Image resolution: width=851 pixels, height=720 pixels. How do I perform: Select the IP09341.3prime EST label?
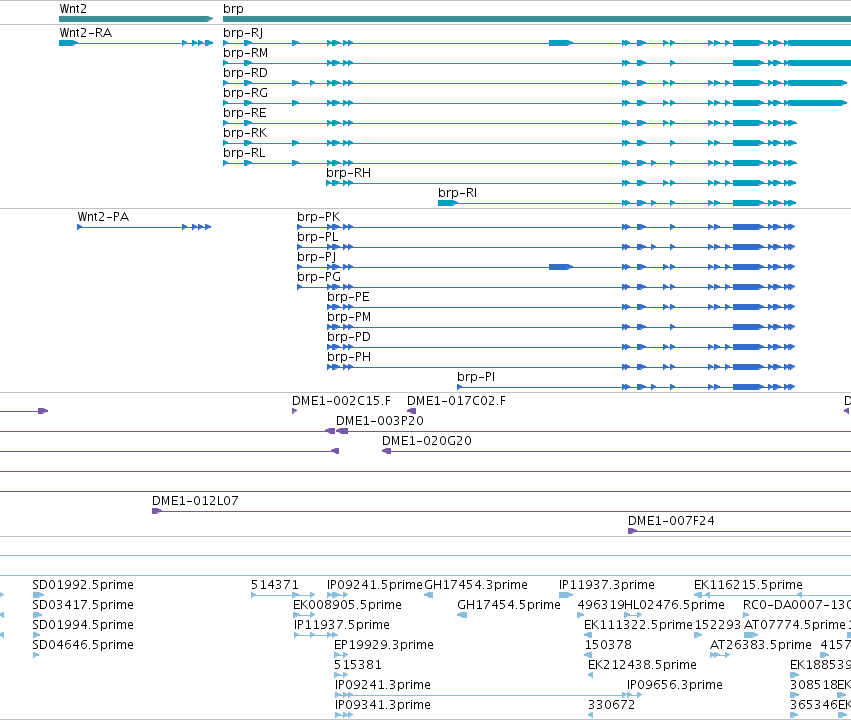click(383, 705)
